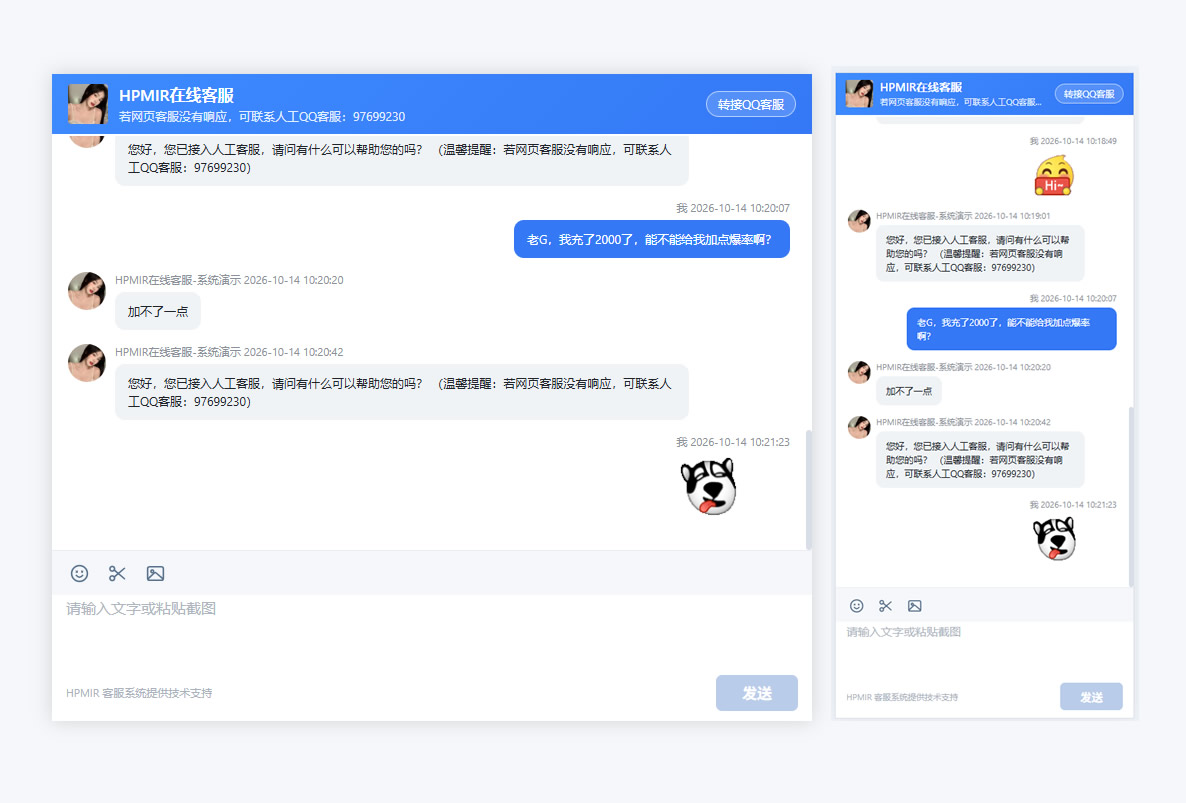The image size is (1186, 803).
Task: Click HPMIR在线客服 title in large window header
Action: tap(176, 95)
